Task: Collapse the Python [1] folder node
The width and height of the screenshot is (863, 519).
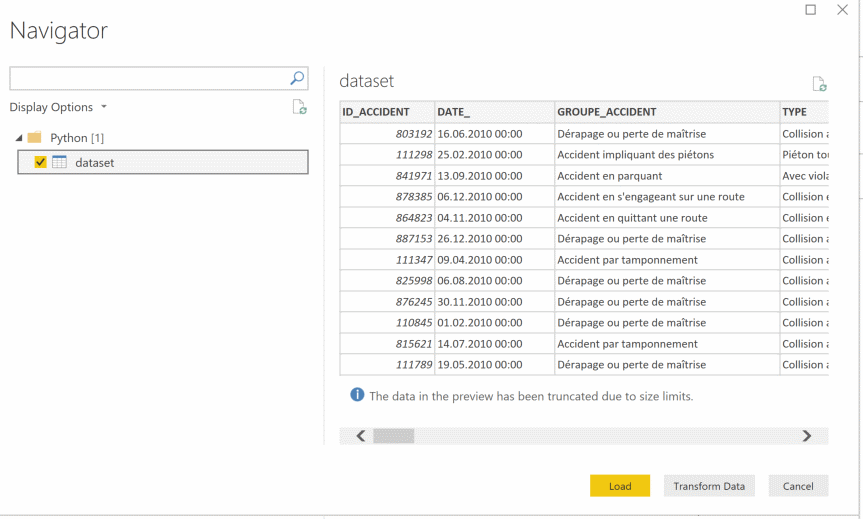Action: (19, 138)
